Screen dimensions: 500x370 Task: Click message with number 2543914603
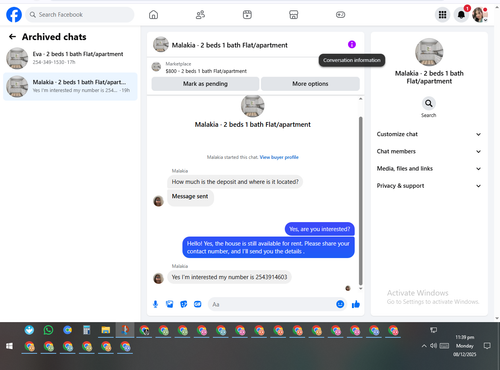point(229,277)
